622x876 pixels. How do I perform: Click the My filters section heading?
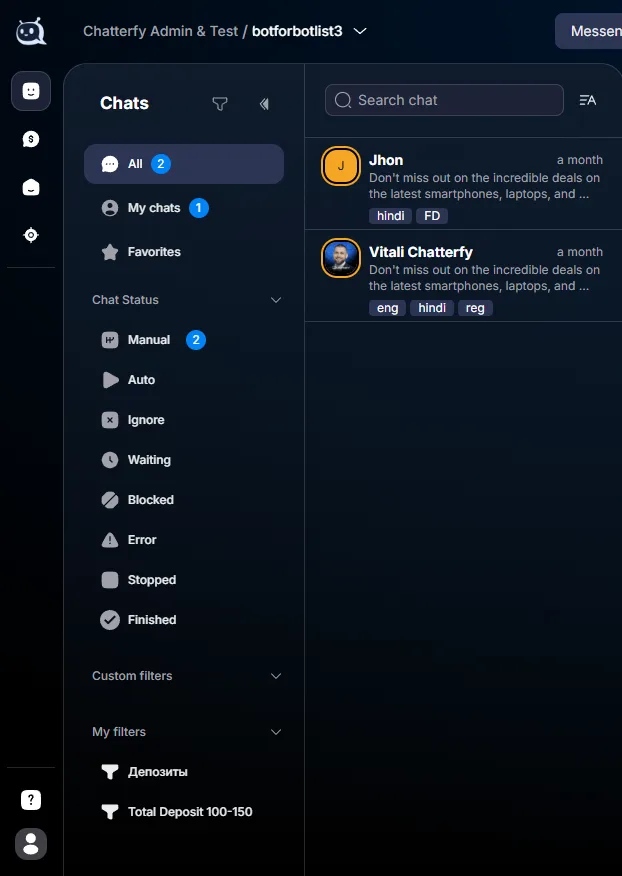coord(119,732)
